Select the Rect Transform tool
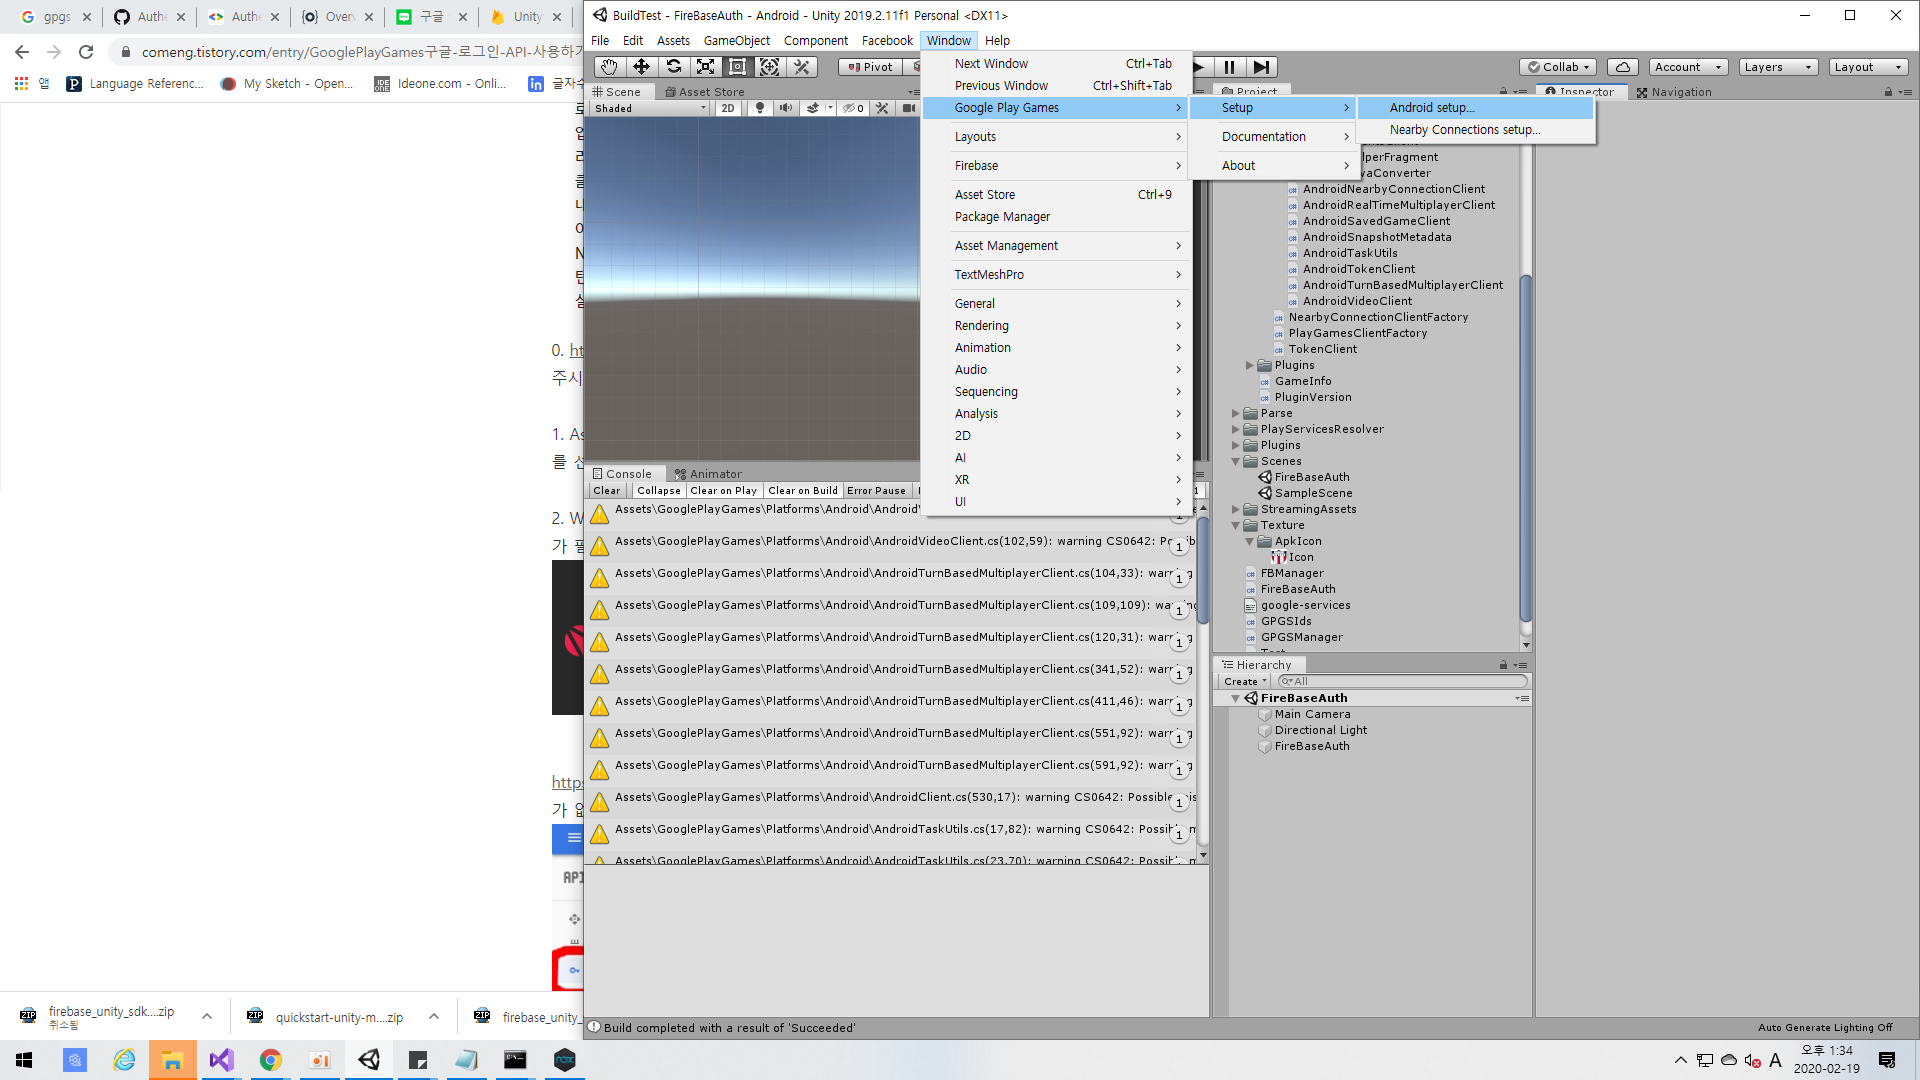This screenshot has height=1080, width=1920. pyautogui.click(x=737, y=67)
